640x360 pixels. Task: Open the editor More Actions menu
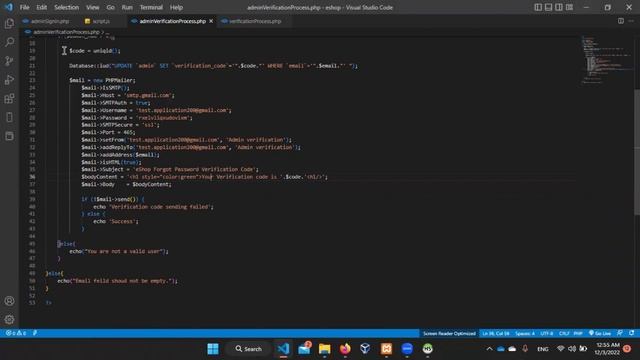point(631,21)
